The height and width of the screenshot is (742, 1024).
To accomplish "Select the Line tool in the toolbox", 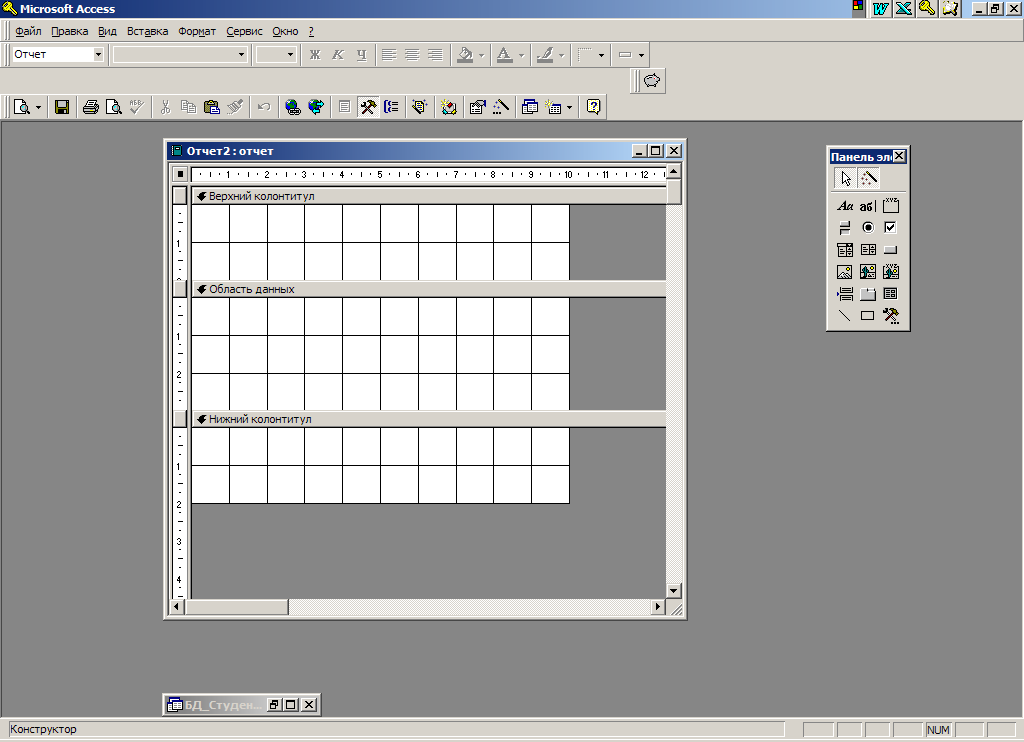I will click(x=845, y=315).
